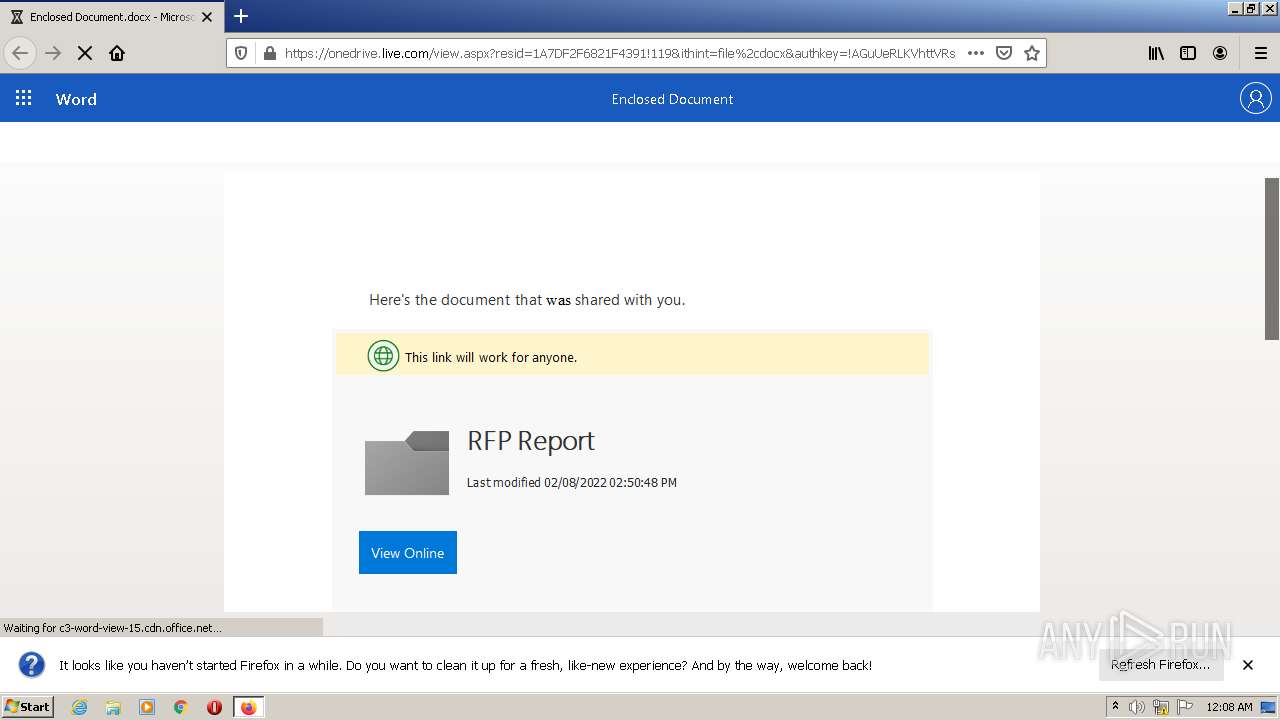Open Firefox account menu
This screenshot has width=1280, height=720.
(x=1220, y=53)
